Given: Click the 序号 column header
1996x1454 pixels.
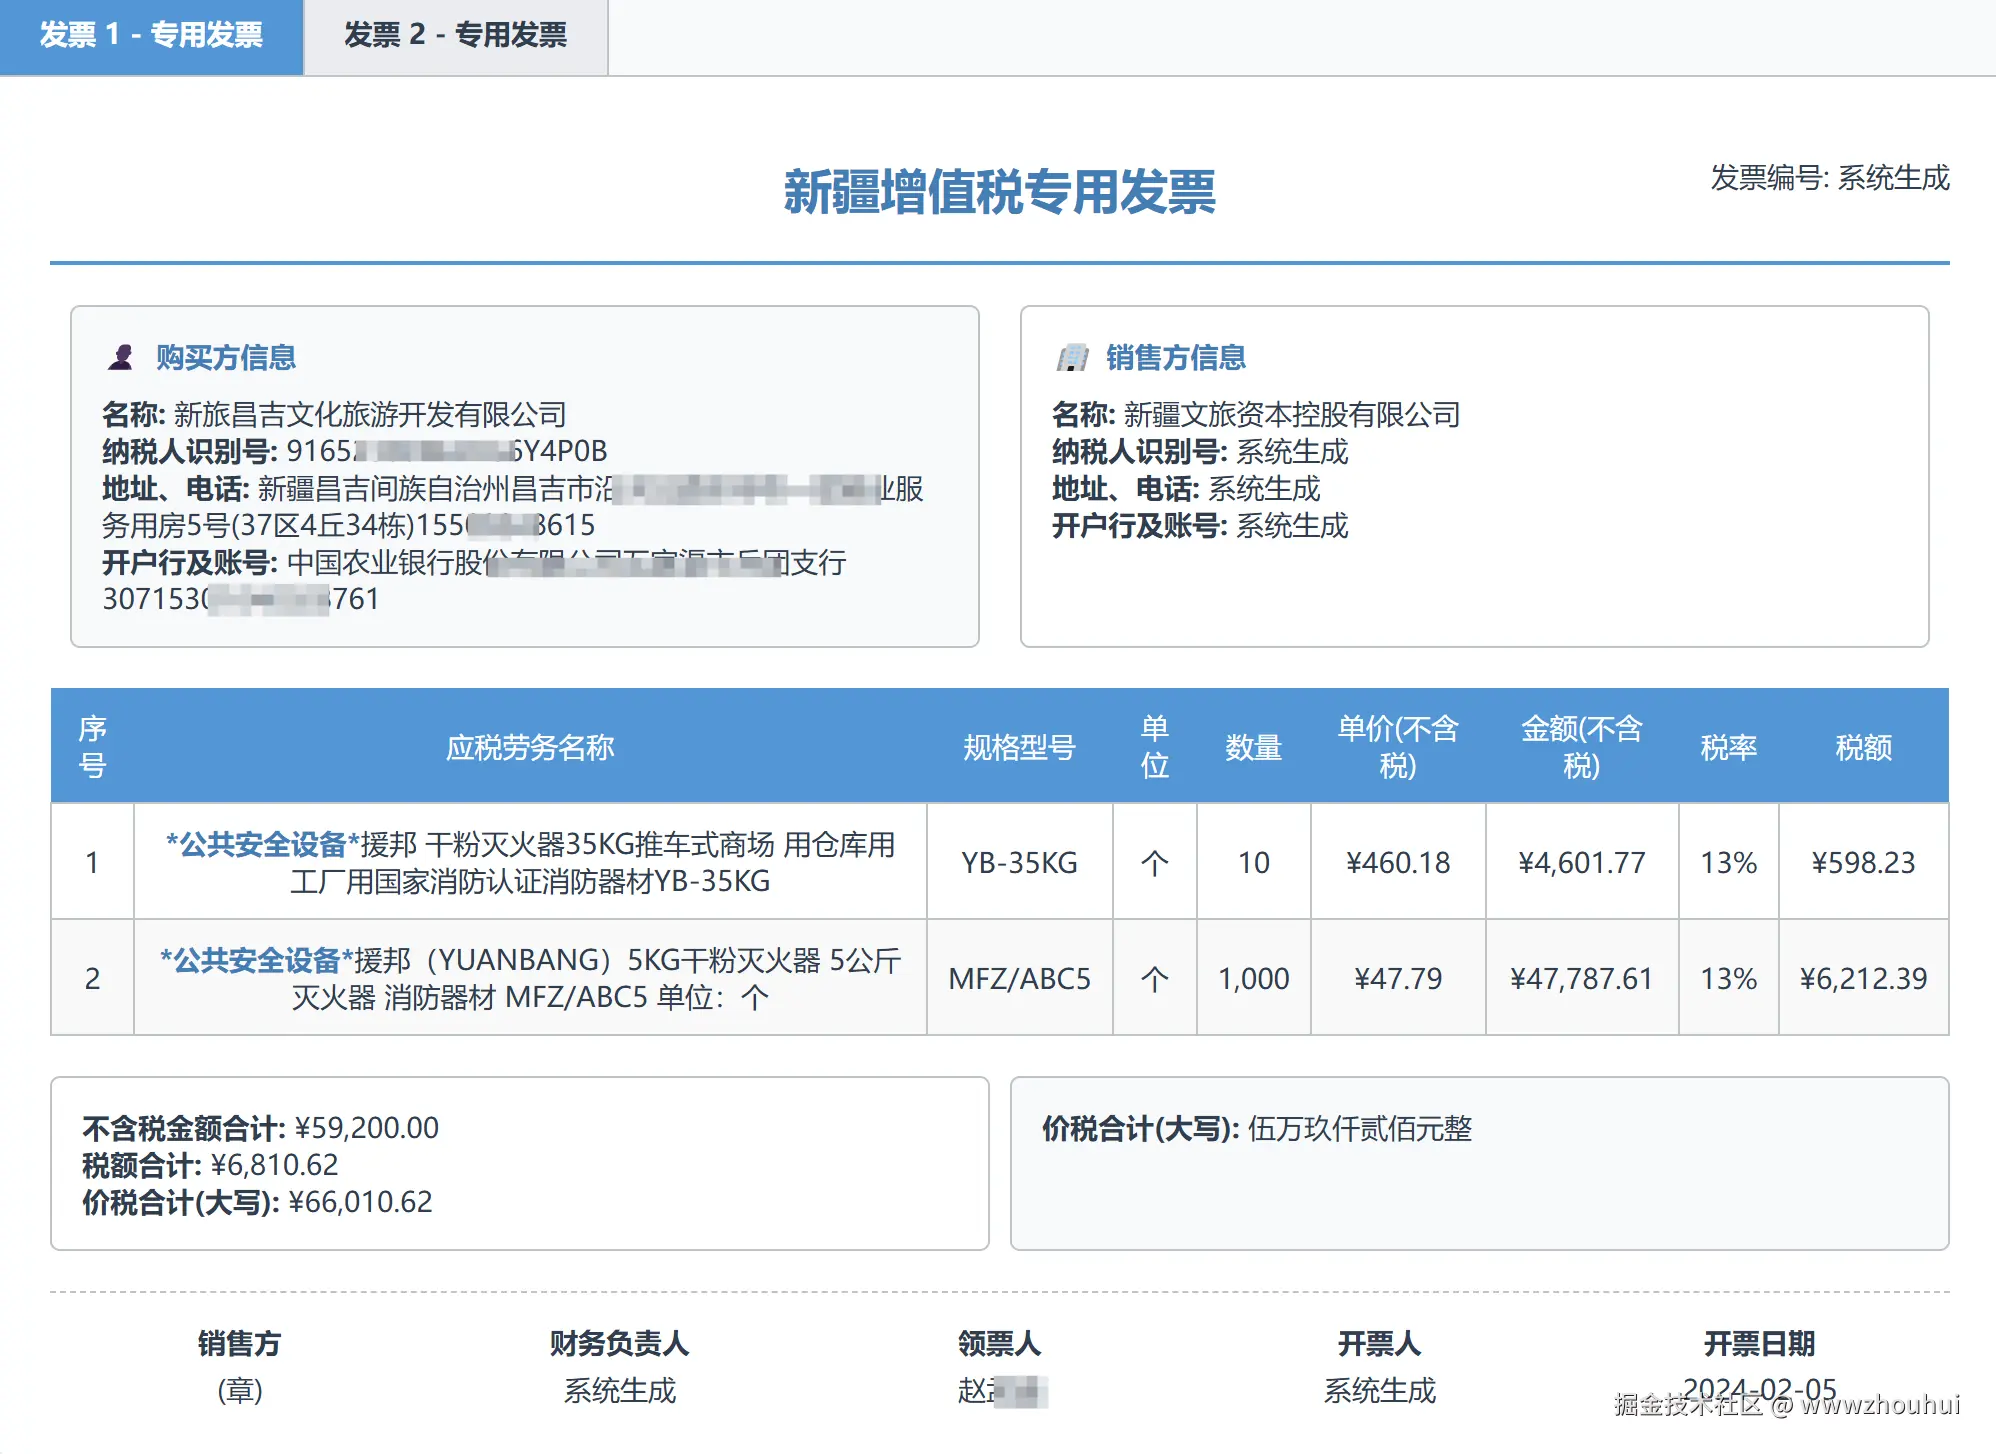Looking at the screenshot, I should (x=92, y=747).
